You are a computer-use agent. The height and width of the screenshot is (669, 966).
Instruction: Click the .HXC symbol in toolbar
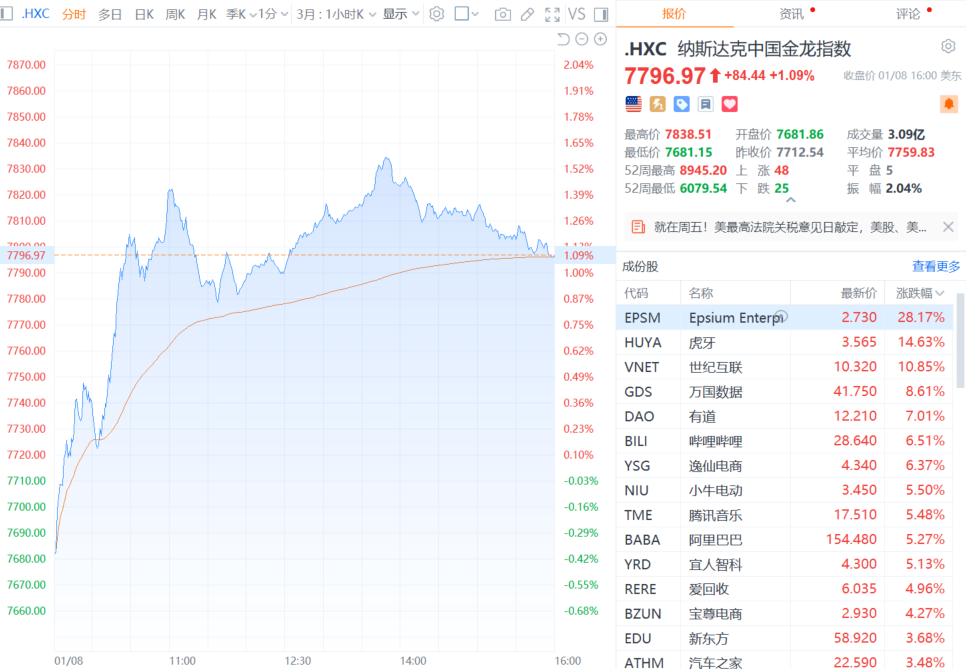pos(35,14)
